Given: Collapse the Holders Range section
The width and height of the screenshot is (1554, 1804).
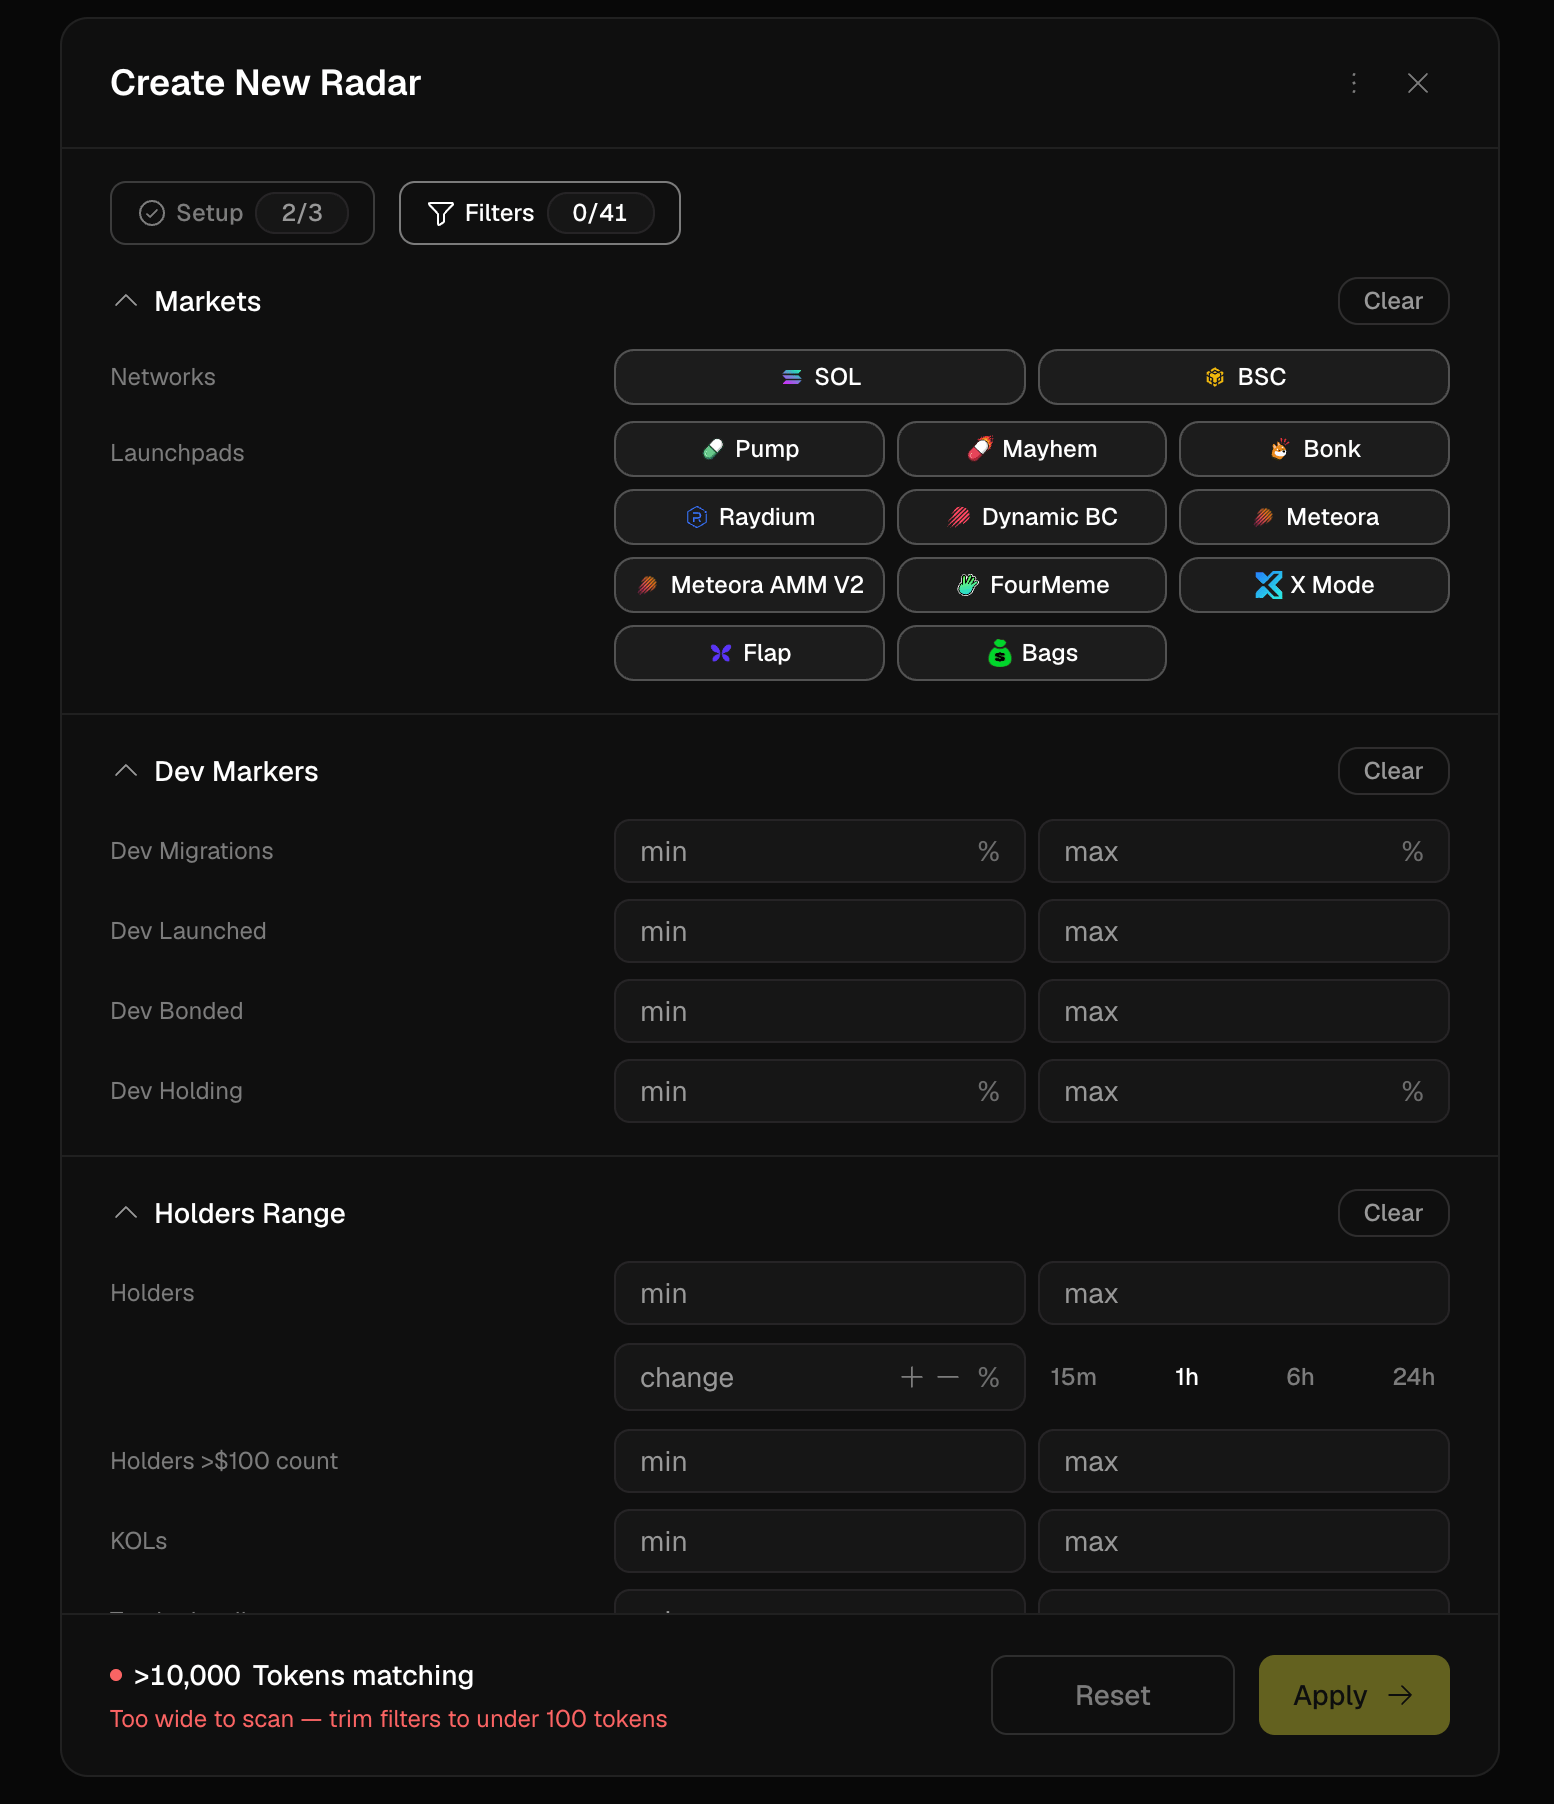Looking at the screenshot, I should point(126,1213).
